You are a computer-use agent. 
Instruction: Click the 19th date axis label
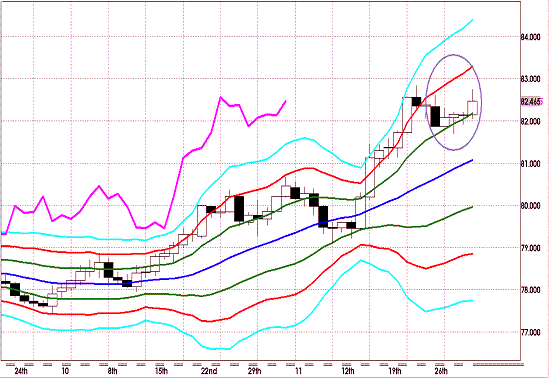pos(394,371)
